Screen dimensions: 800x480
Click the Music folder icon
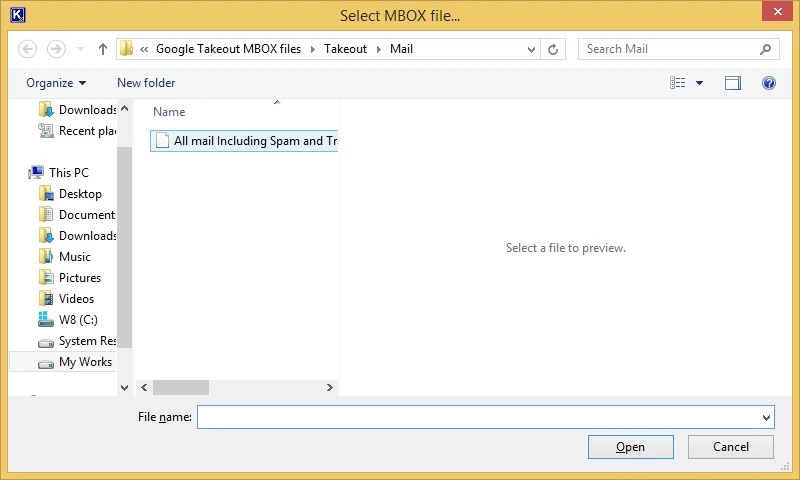(x=46, y=257)
